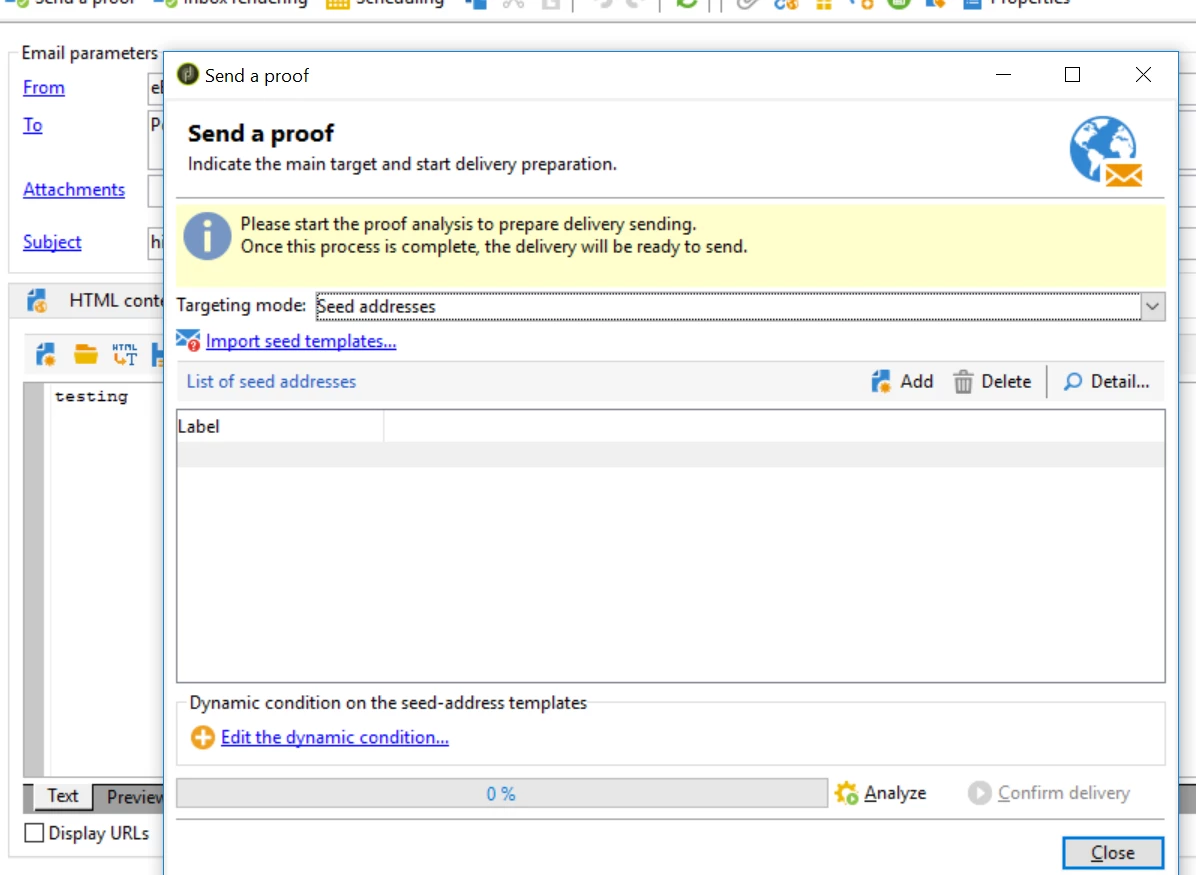Click the Attachments link

pyautogui.click(x=74, y=189)
